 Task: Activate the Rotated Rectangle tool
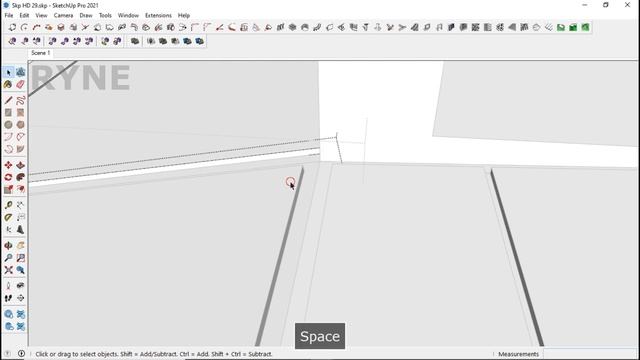click(20, 113)
